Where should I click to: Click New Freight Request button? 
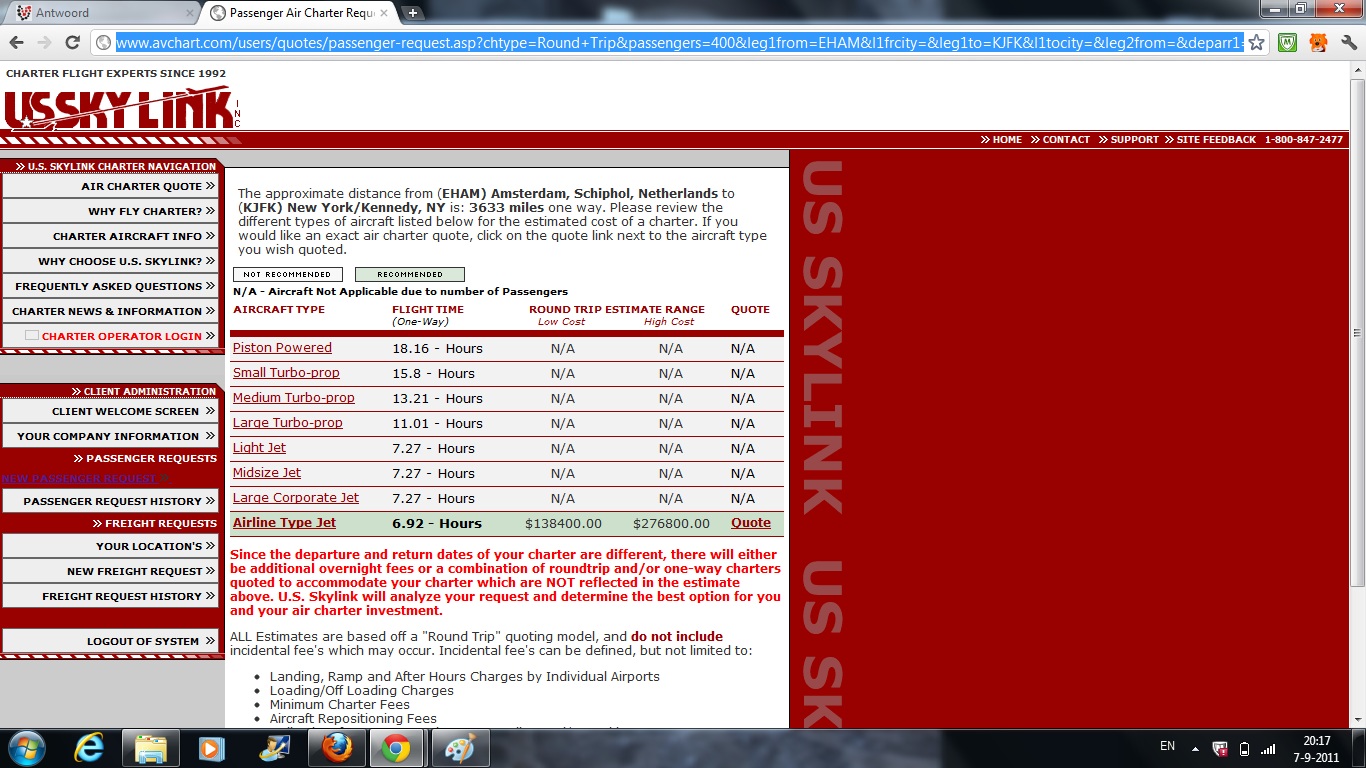point(110,571)
